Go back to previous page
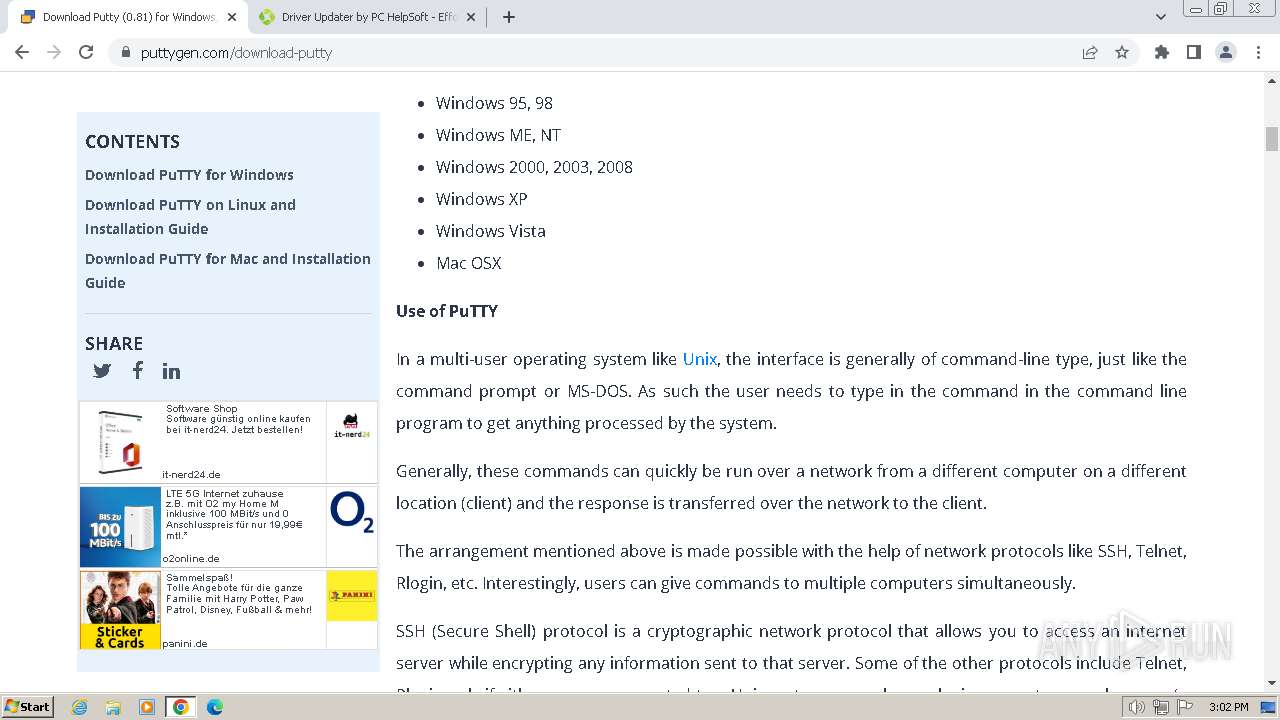 pos(22,52)
